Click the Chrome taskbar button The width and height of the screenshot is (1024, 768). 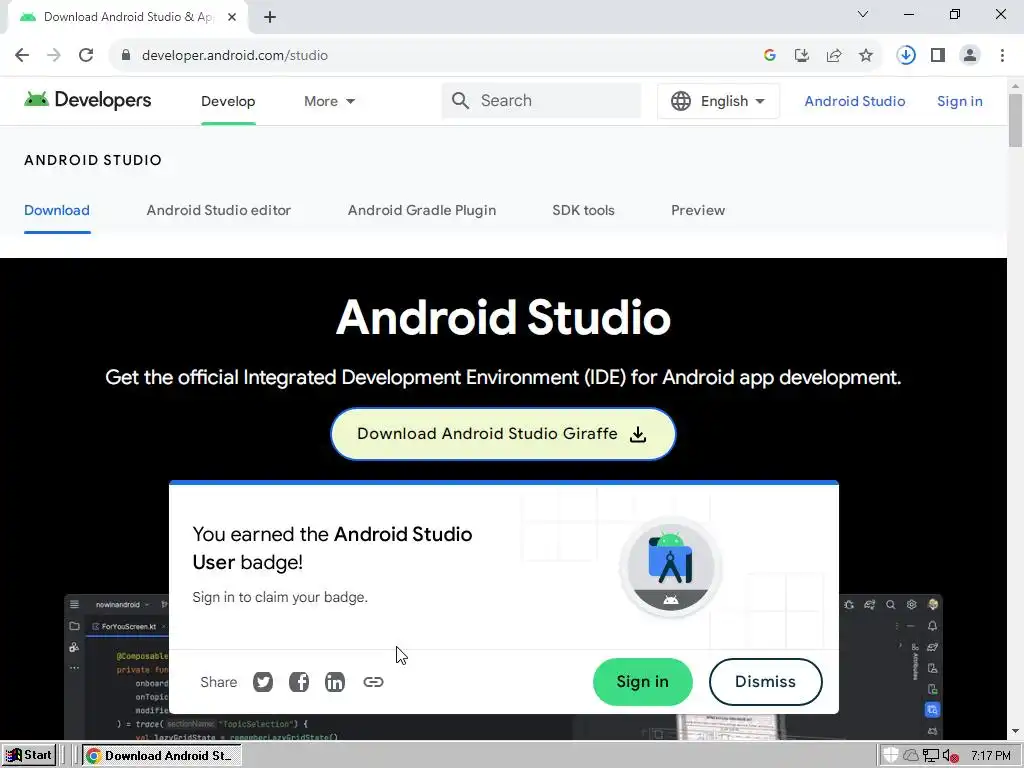pyautogui.click(x=161, y=756)
